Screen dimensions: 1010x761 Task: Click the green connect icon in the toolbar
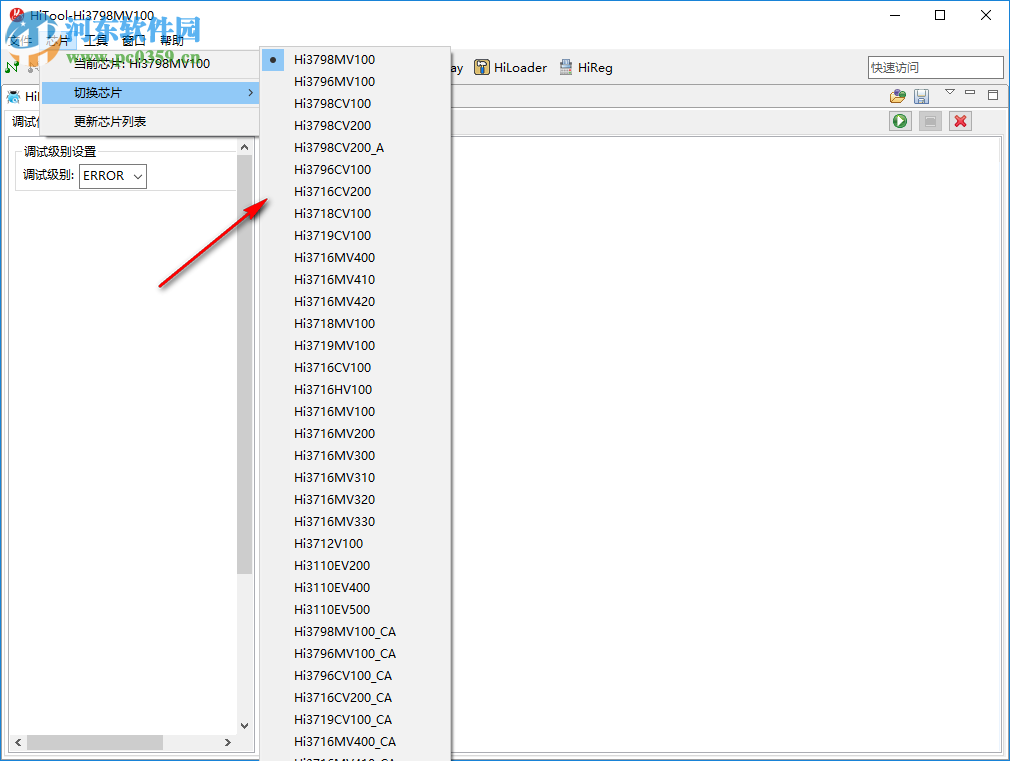coord(12,67)
